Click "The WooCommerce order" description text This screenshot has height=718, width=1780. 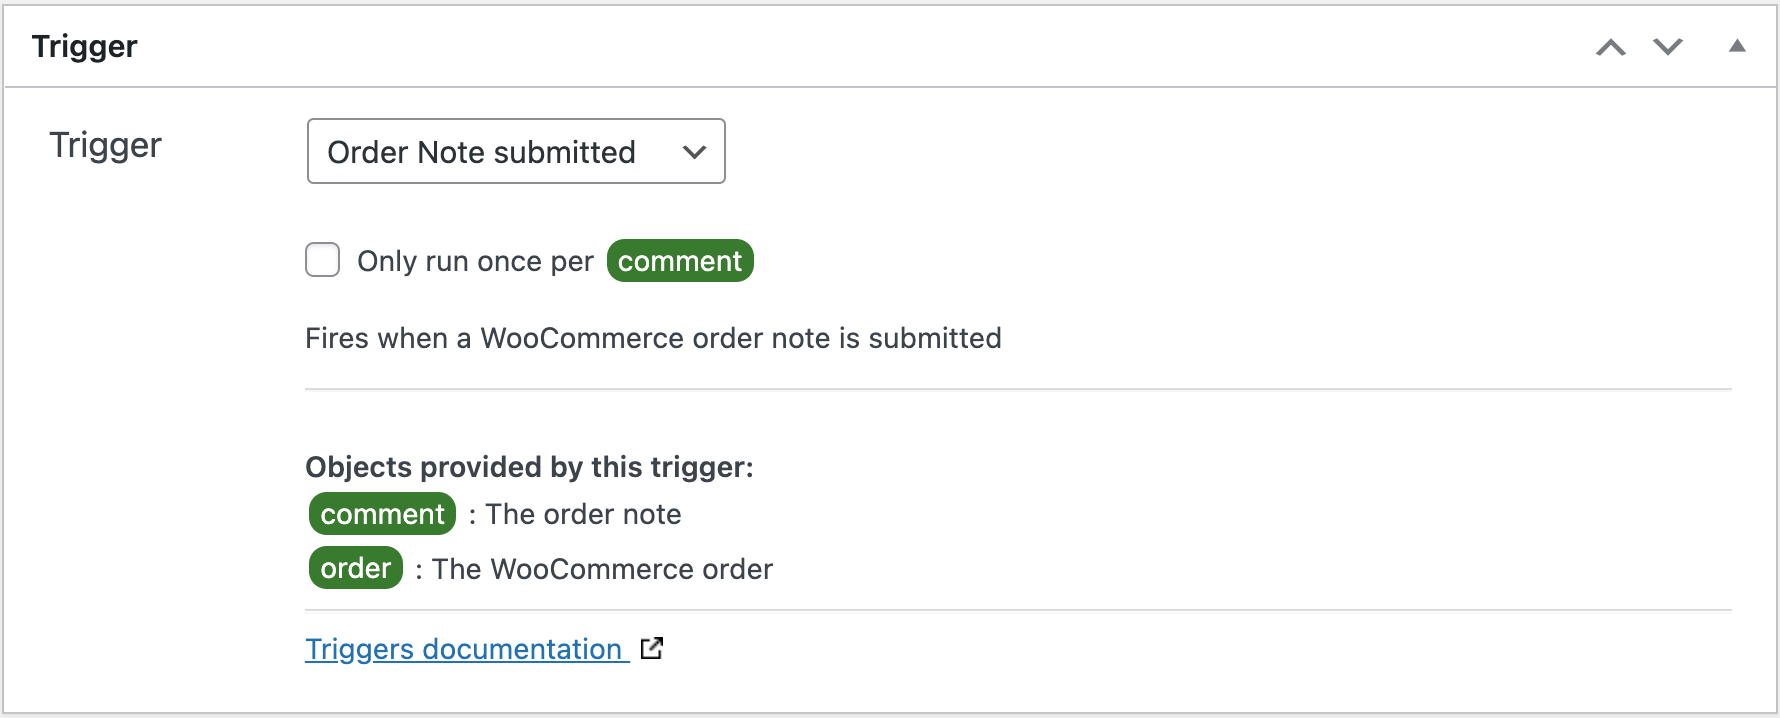(x=602, y=569)
